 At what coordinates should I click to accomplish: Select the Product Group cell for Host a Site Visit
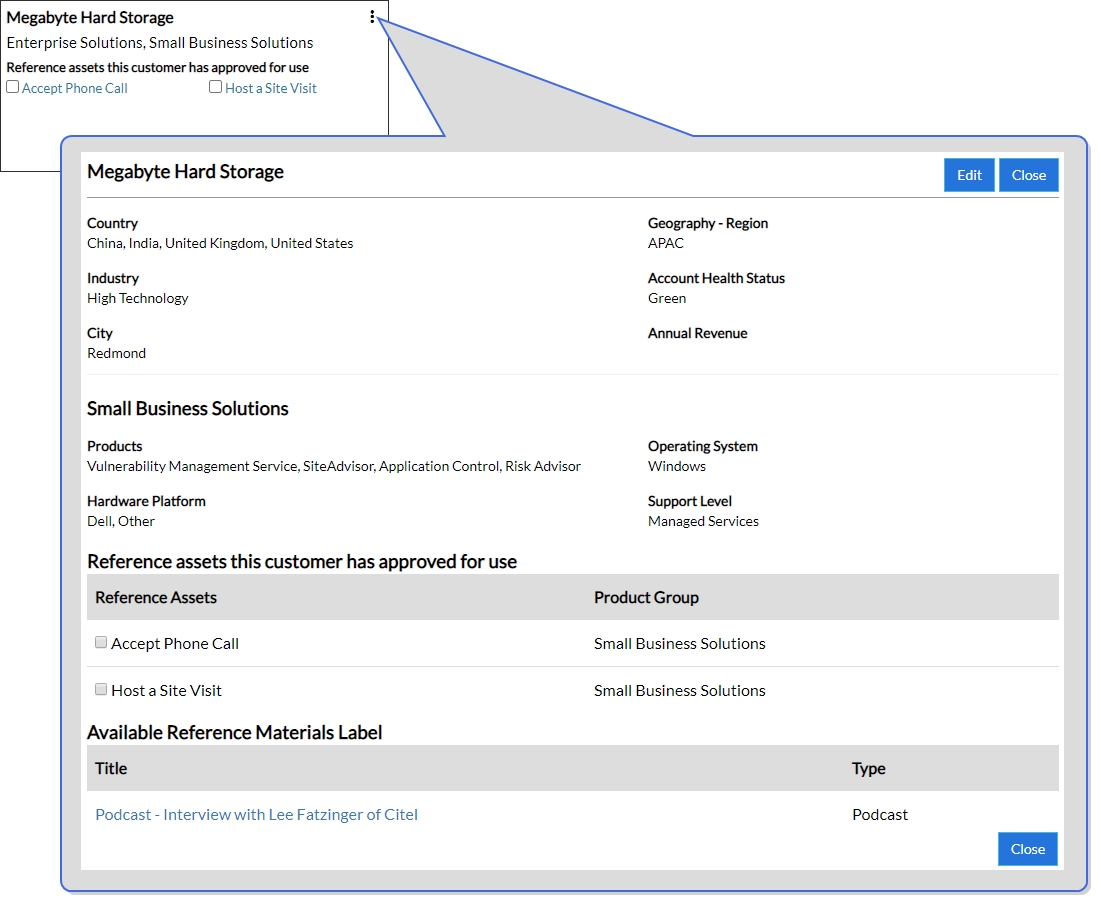[680, 691]
